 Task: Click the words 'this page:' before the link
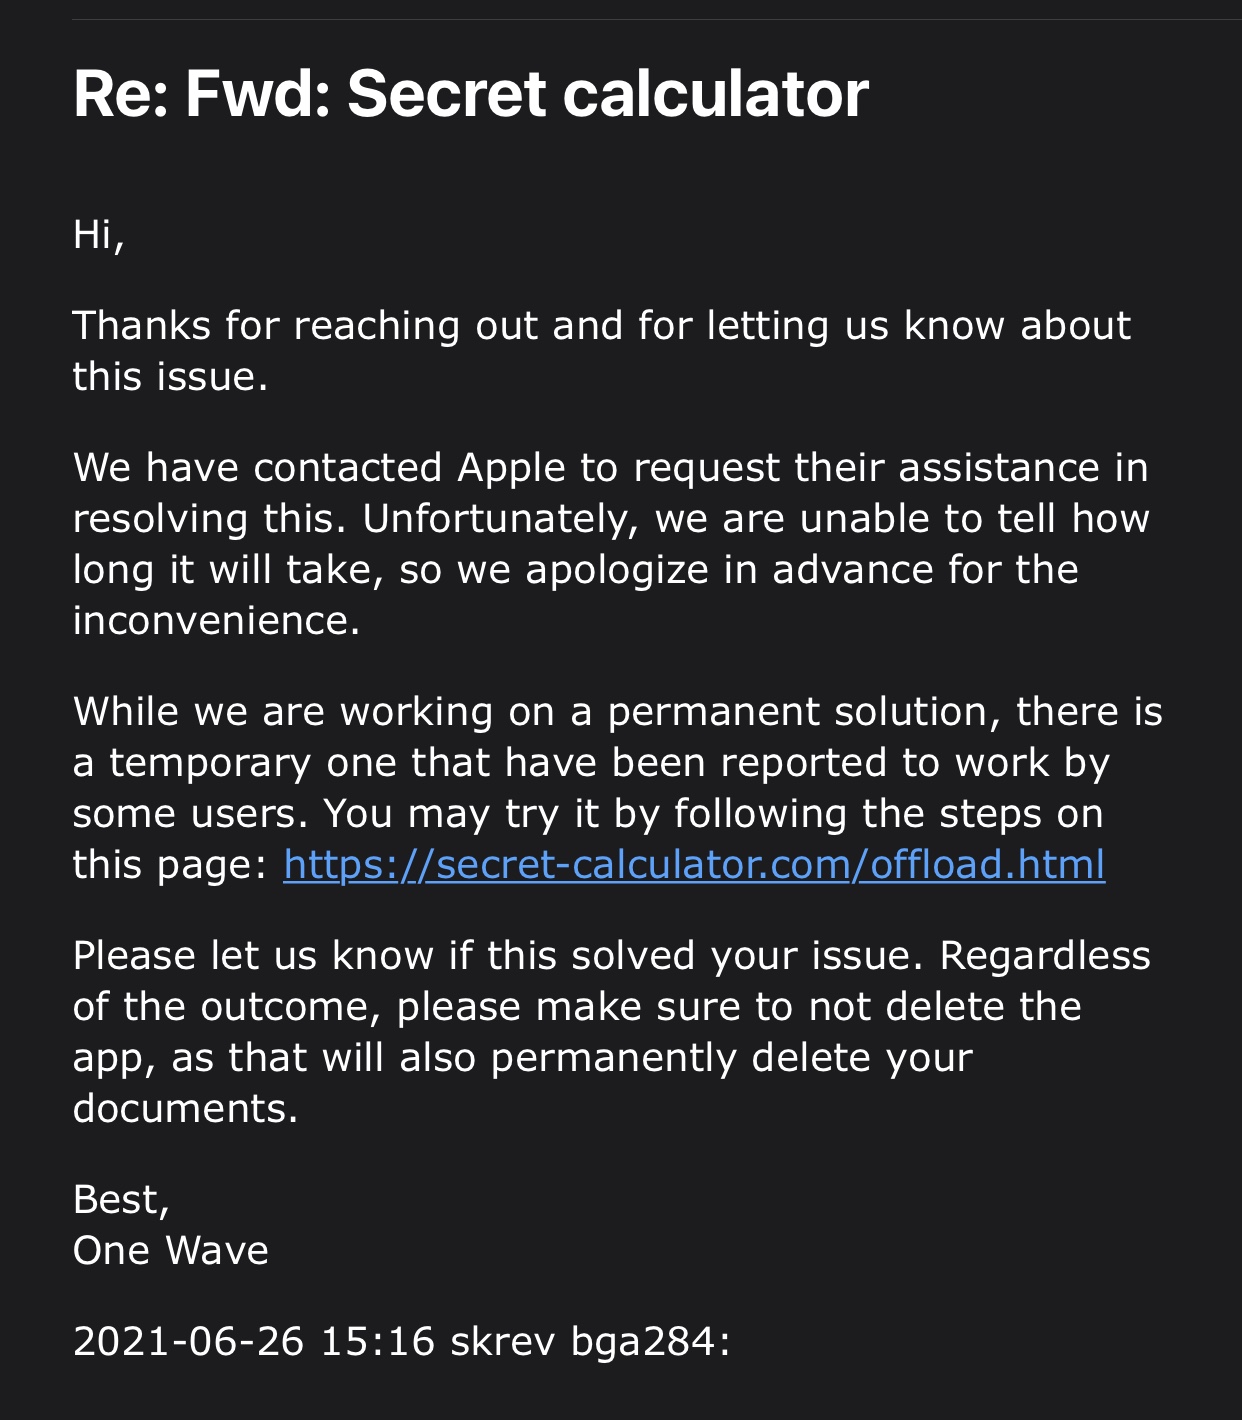170,864
